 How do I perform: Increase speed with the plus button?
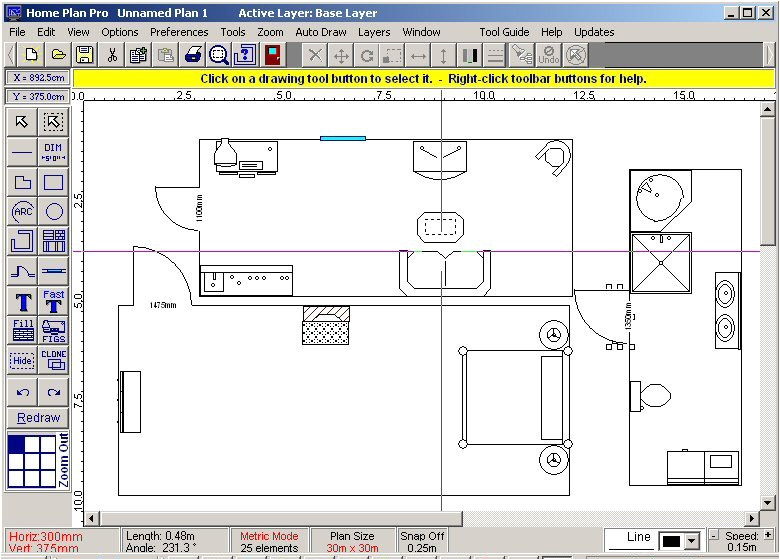pyautogui.click(x=768, y=536)
